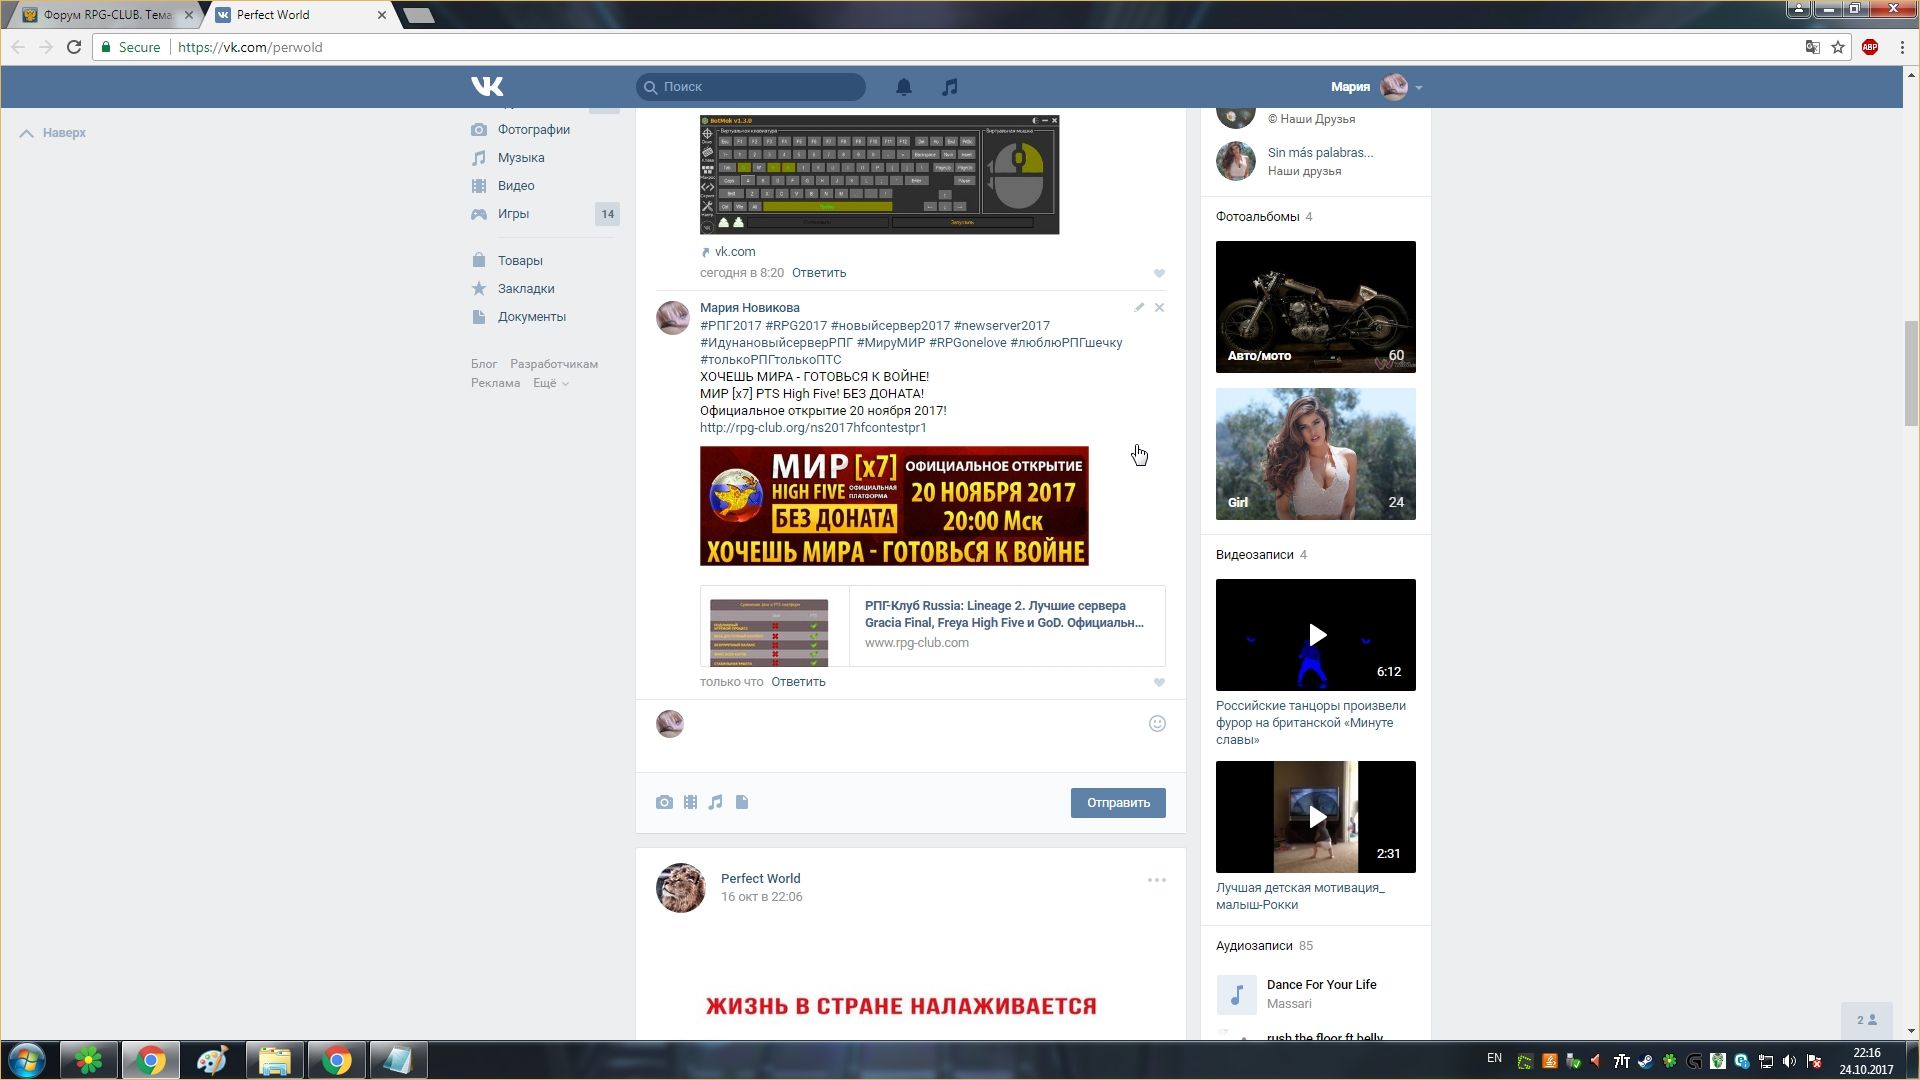Open the volume speaker tray icon

click(x=1789, y=1061)
